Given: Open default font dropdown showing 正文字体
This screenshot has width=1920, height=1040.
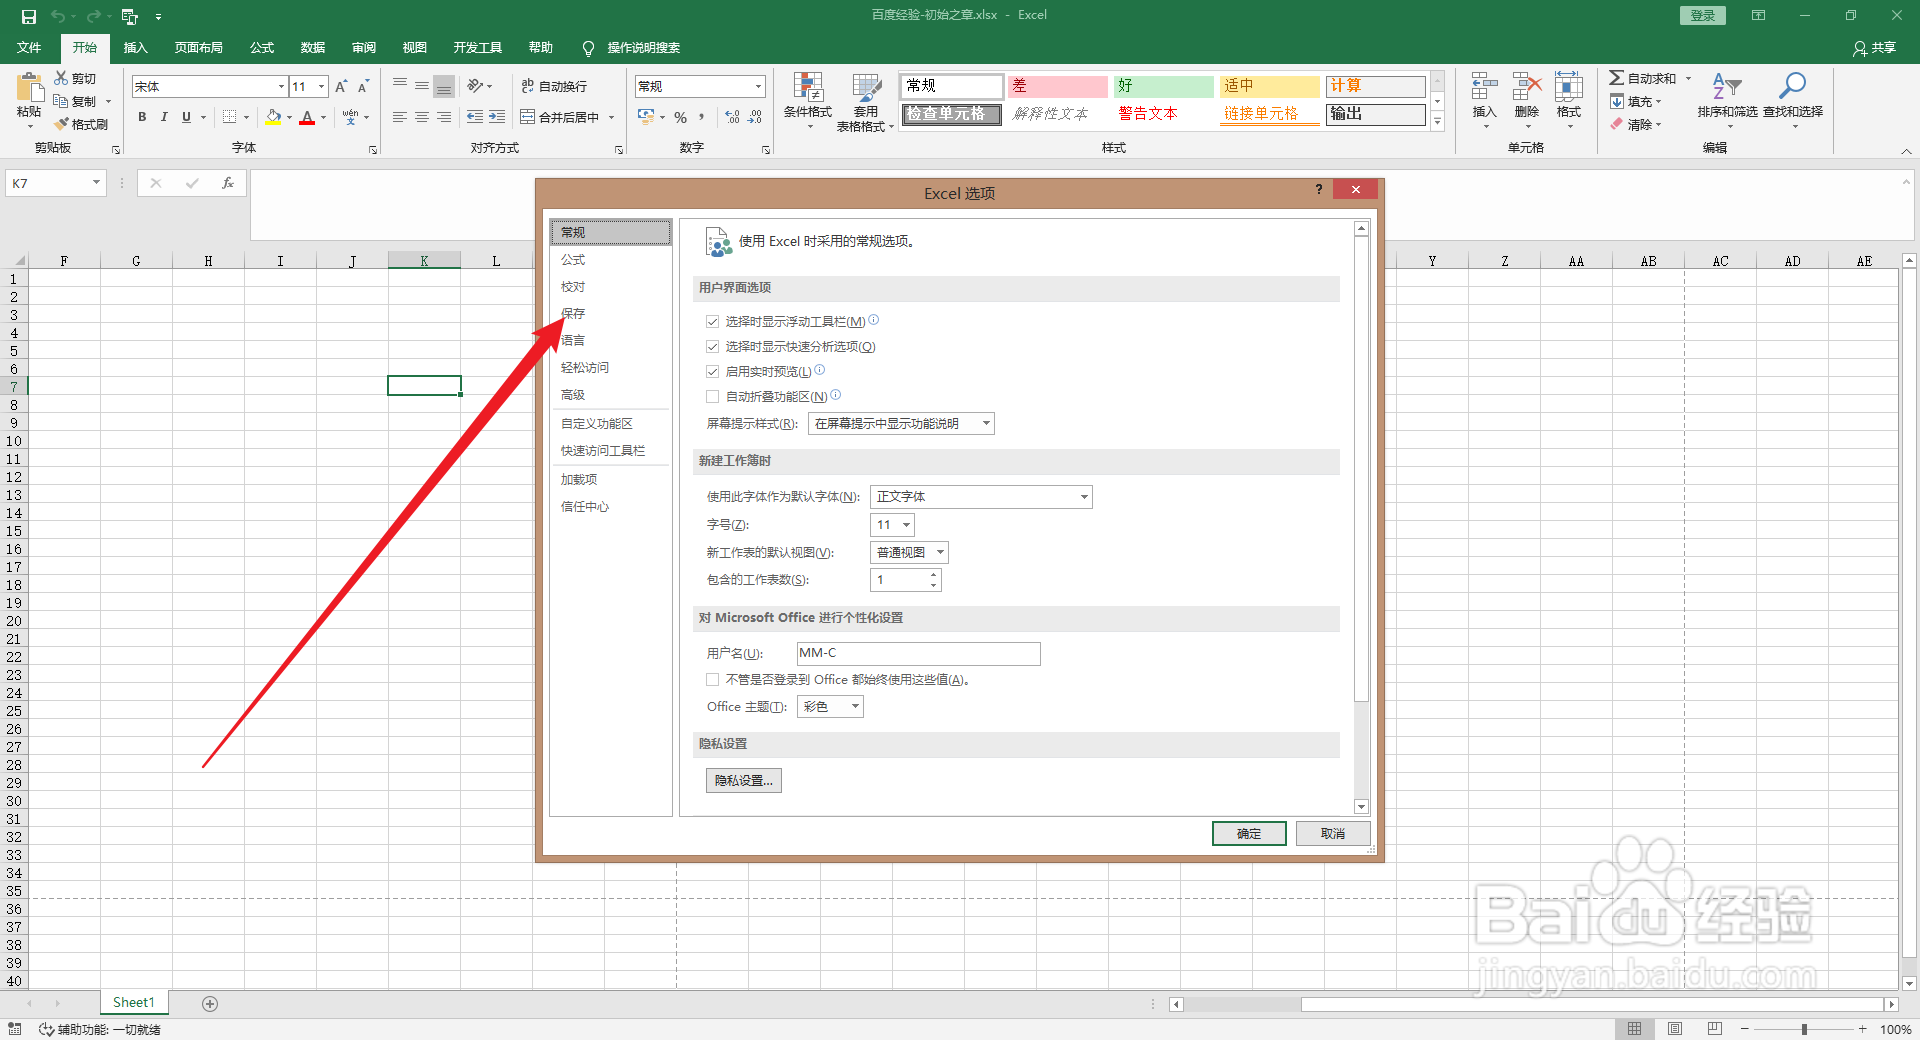Looking at the screenshot, I should point(981,497).
